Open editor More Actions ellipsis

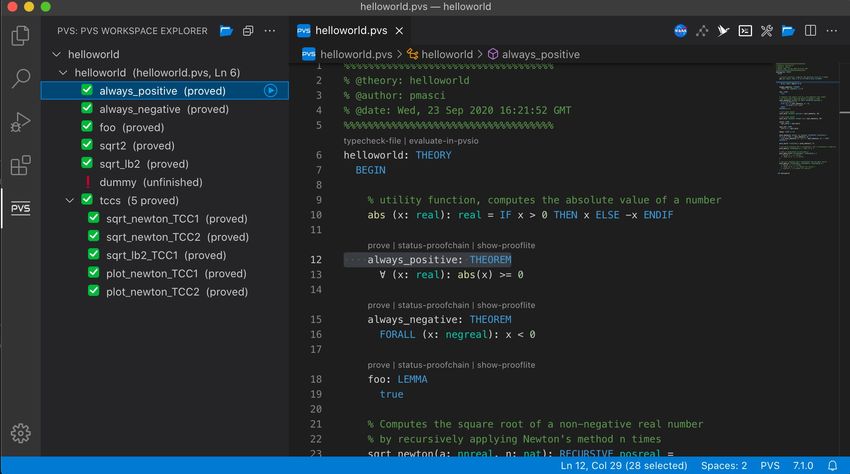(832, 31)
